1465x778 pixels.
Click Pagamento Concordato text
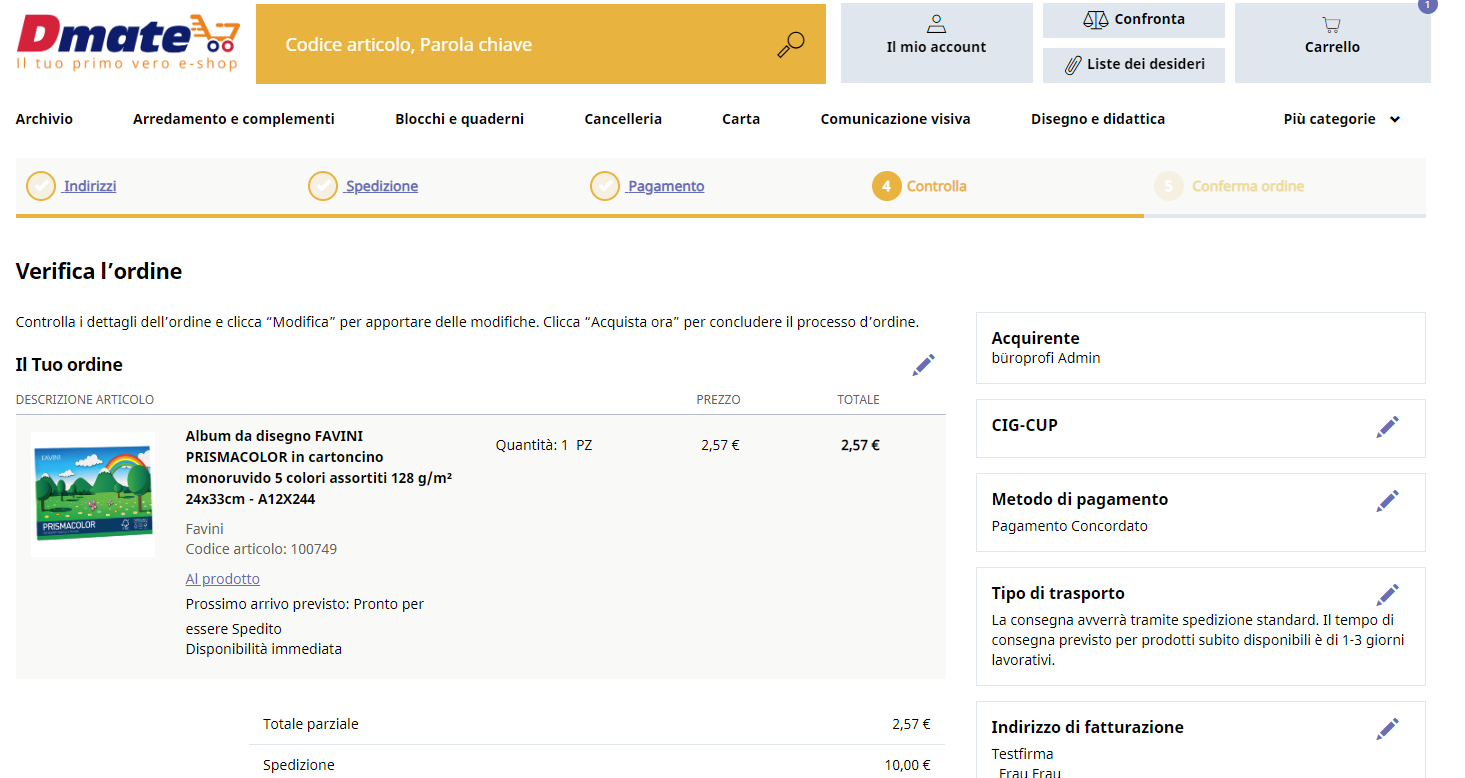(1069, 526)
